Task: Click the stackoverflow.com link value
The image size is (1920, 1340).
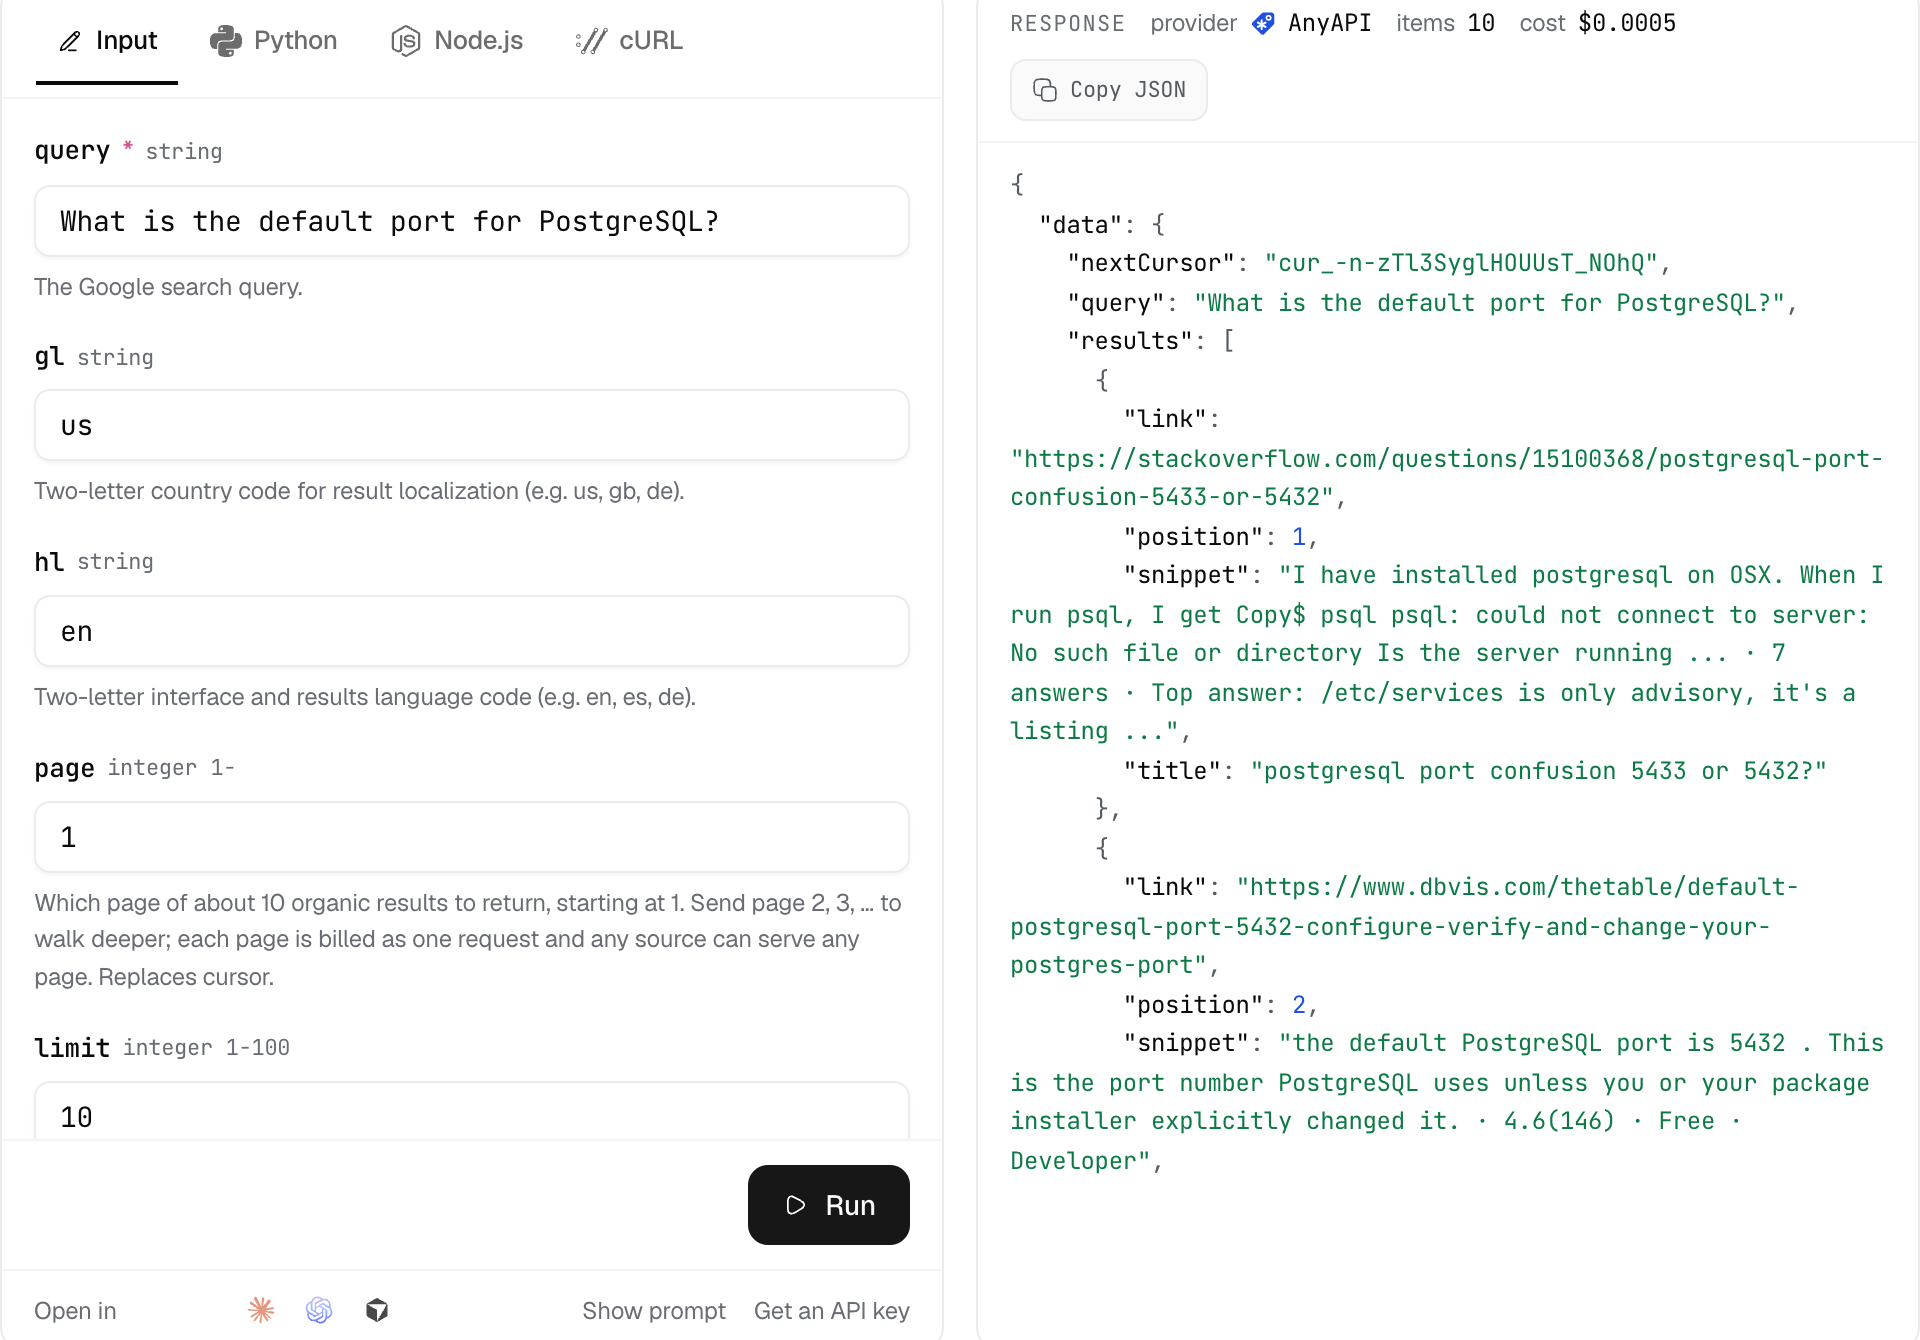Action: pos(1446,478)
